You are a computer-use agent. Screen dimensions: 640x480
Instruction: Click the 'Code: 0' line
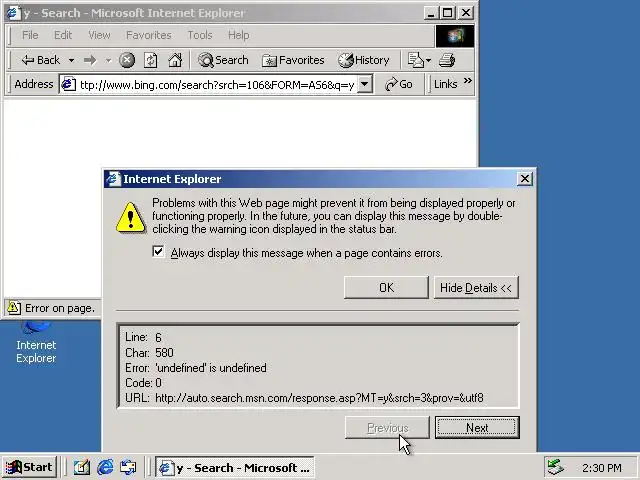tap(143, 383)
